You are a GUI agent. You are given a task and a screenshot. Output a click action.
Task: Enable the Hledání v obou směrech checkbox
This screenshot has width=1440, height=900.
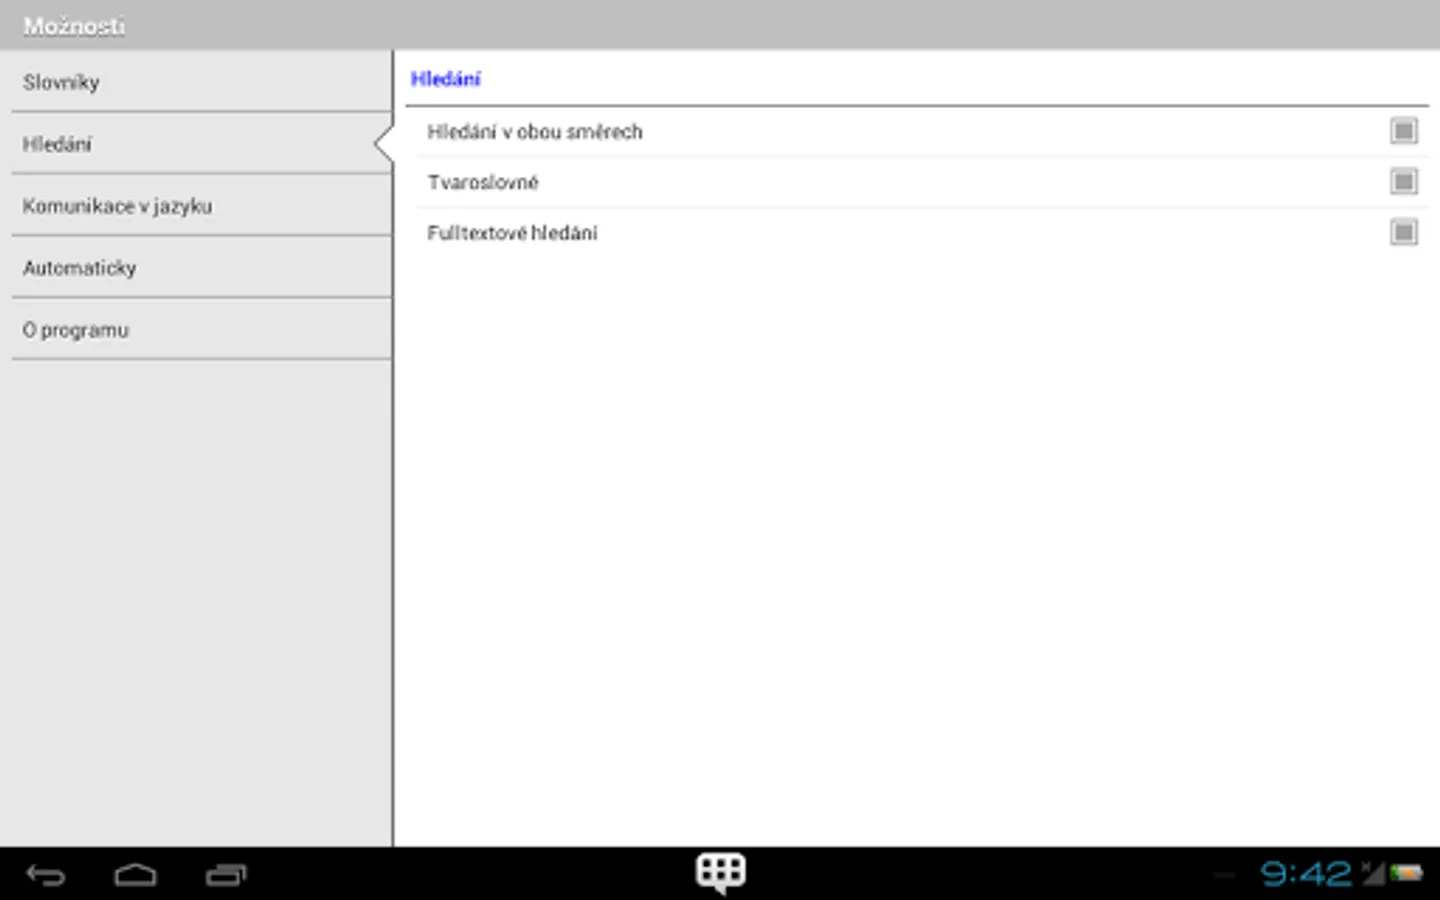point(1404,131)
